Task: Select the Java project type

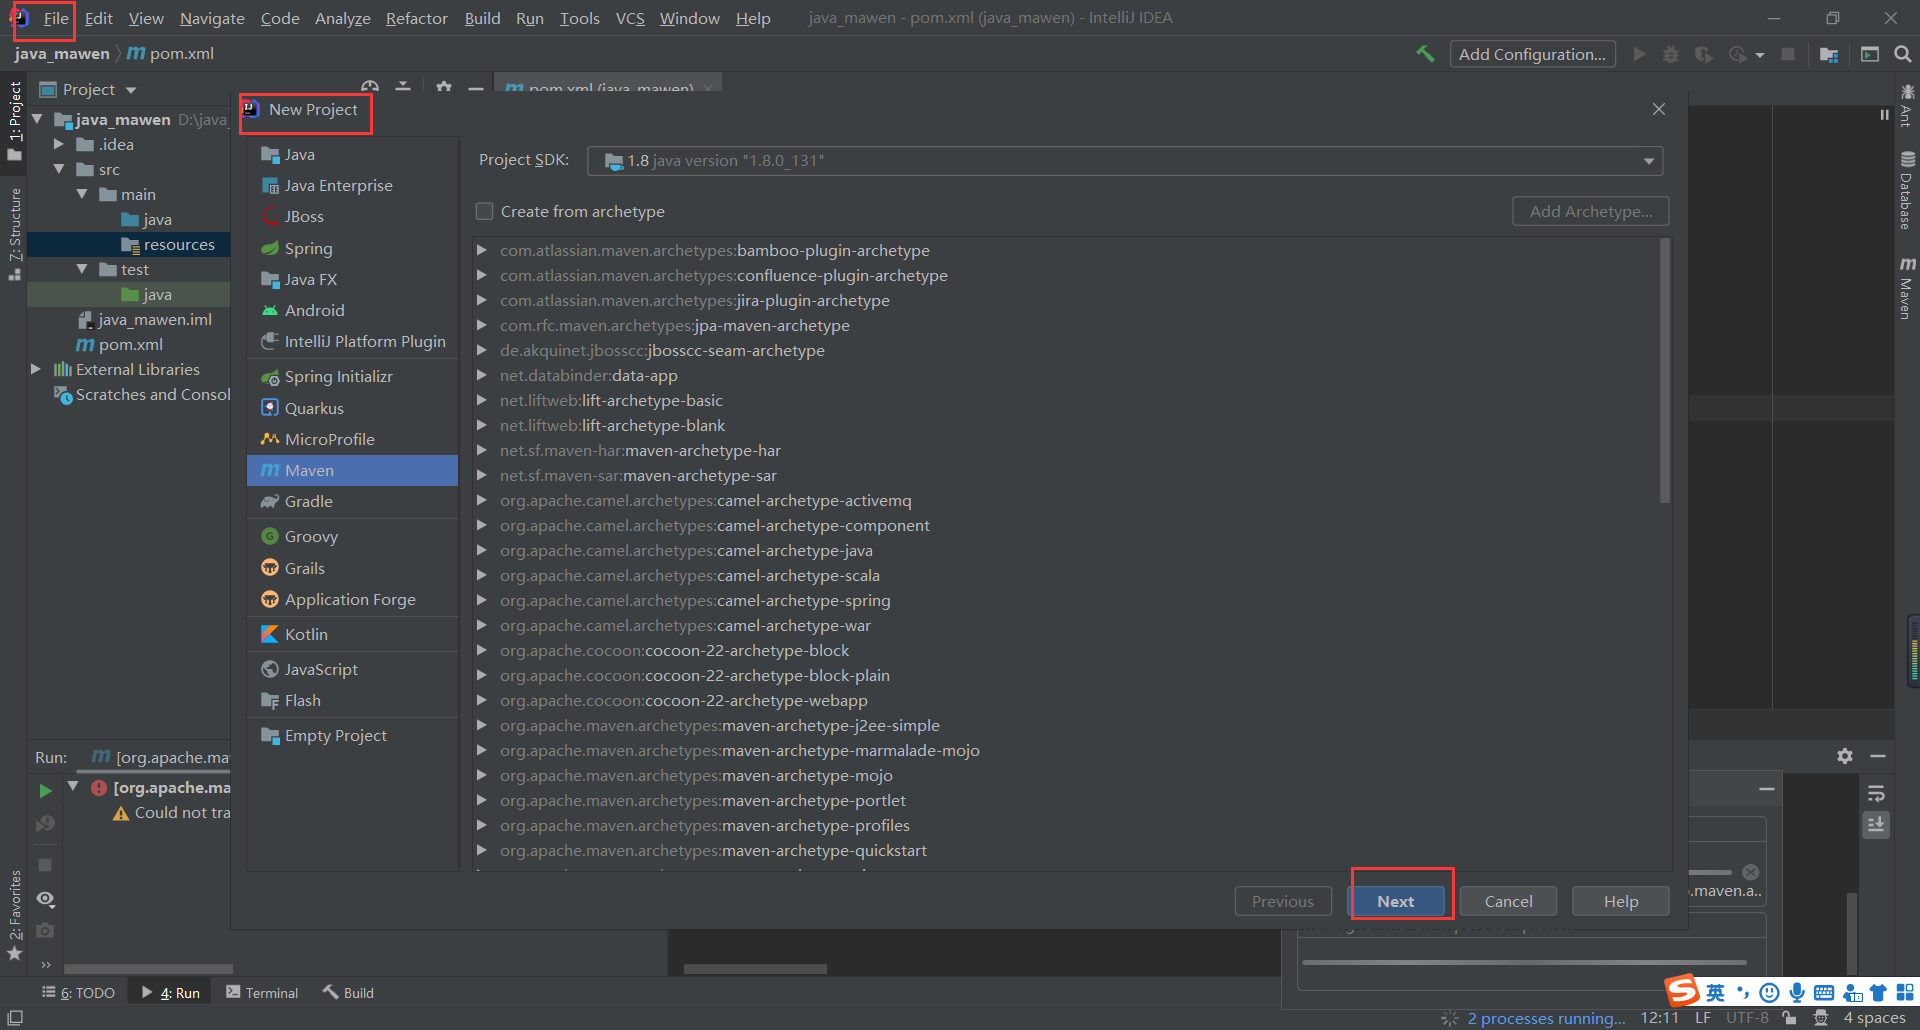Action: pyautogui.click(x=352, y=154)
